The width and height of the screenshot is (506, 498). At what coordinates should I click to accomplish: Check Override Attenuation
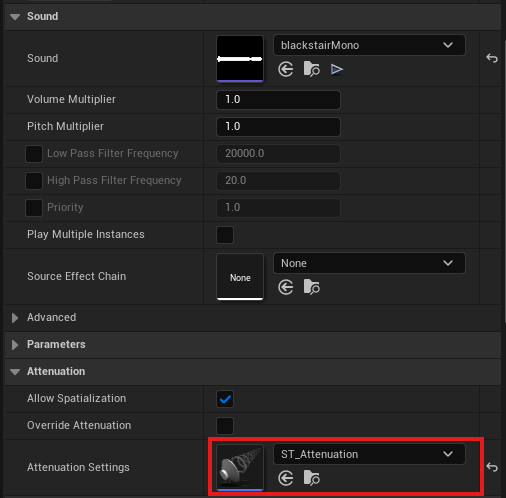pos(225,426)
